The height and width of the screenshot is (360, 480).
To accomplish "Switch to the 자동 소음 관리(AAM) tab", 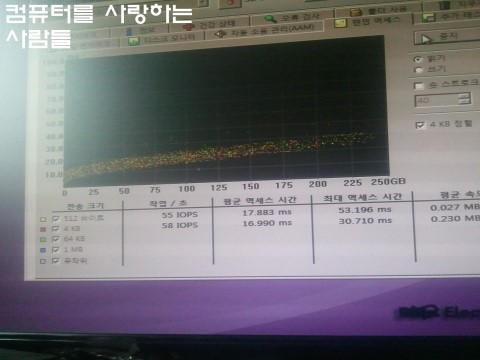I will [264, 31].
